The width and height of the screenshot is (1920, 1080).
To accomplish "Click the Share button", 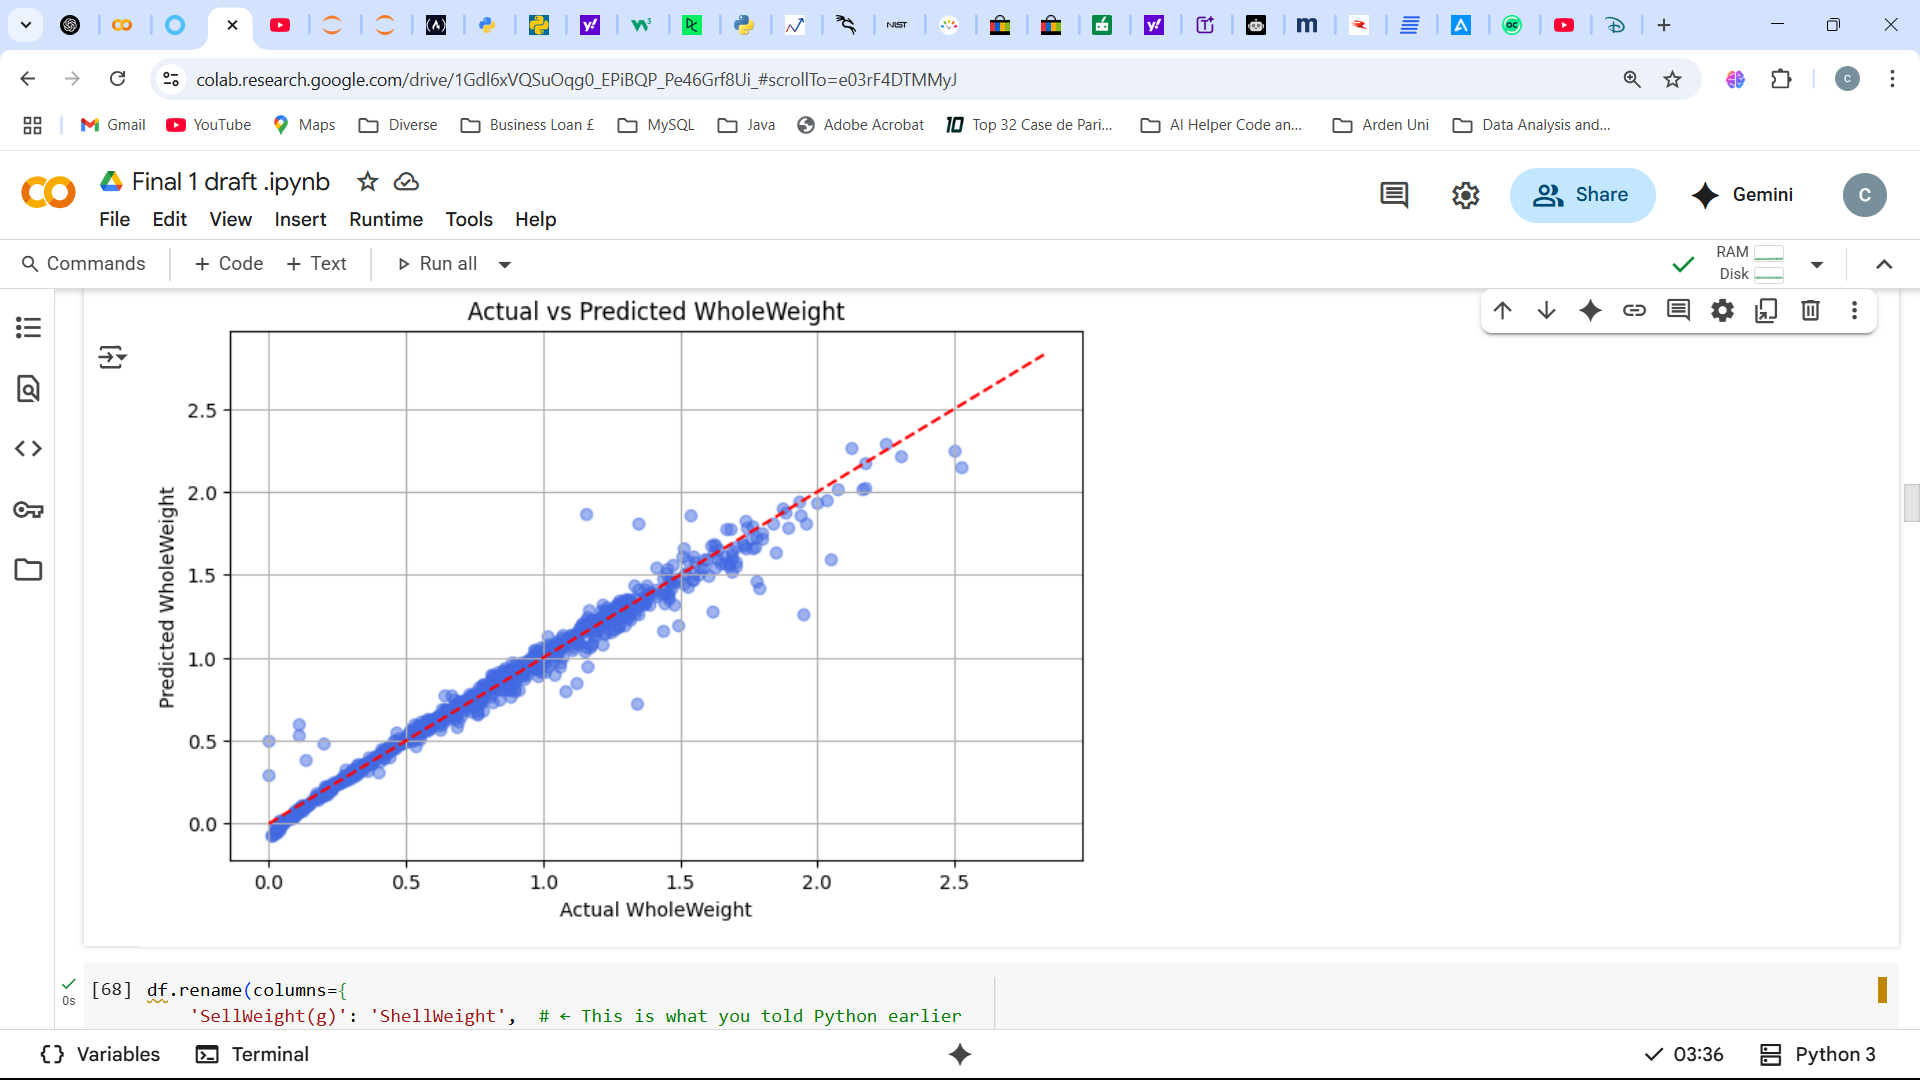I will [1582, 195].
